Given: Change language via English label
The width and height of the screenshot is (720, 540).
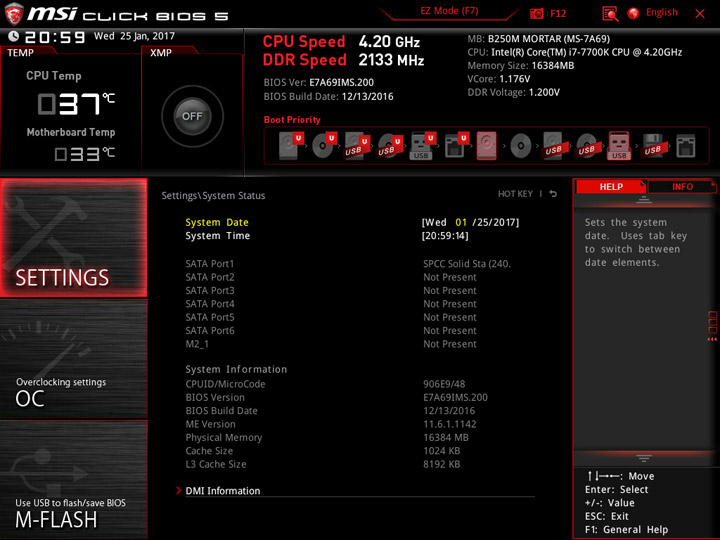Looking at the screenshot, I should coord(661,12).
